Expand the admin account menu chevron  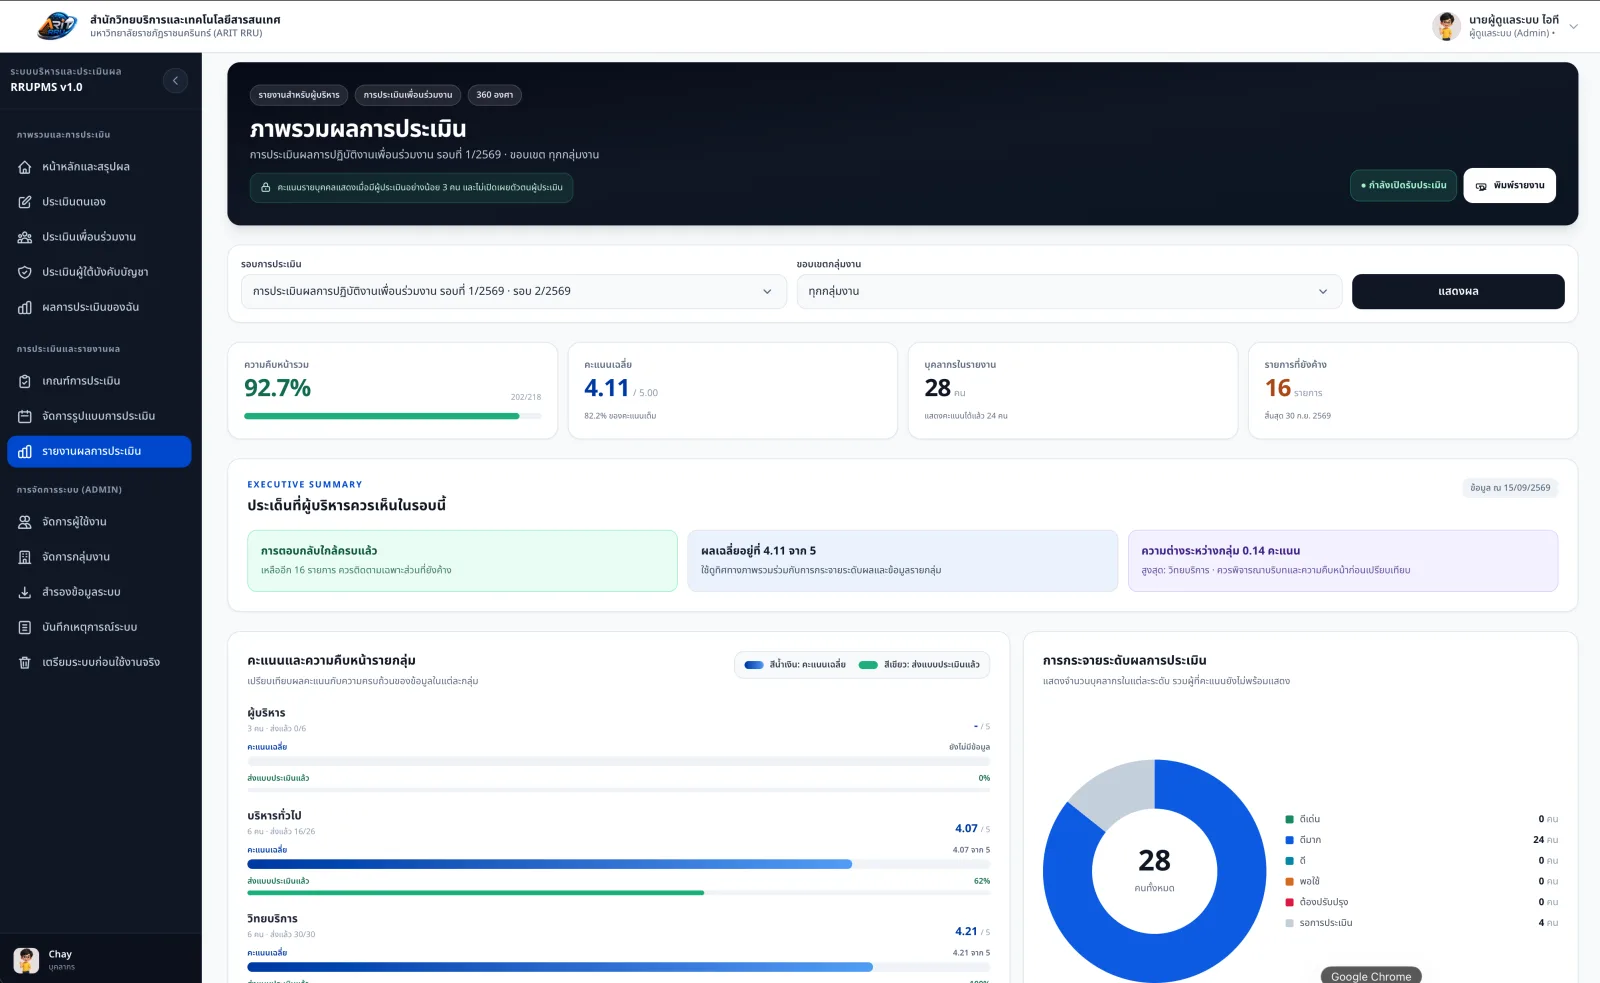pos(1574,26)
